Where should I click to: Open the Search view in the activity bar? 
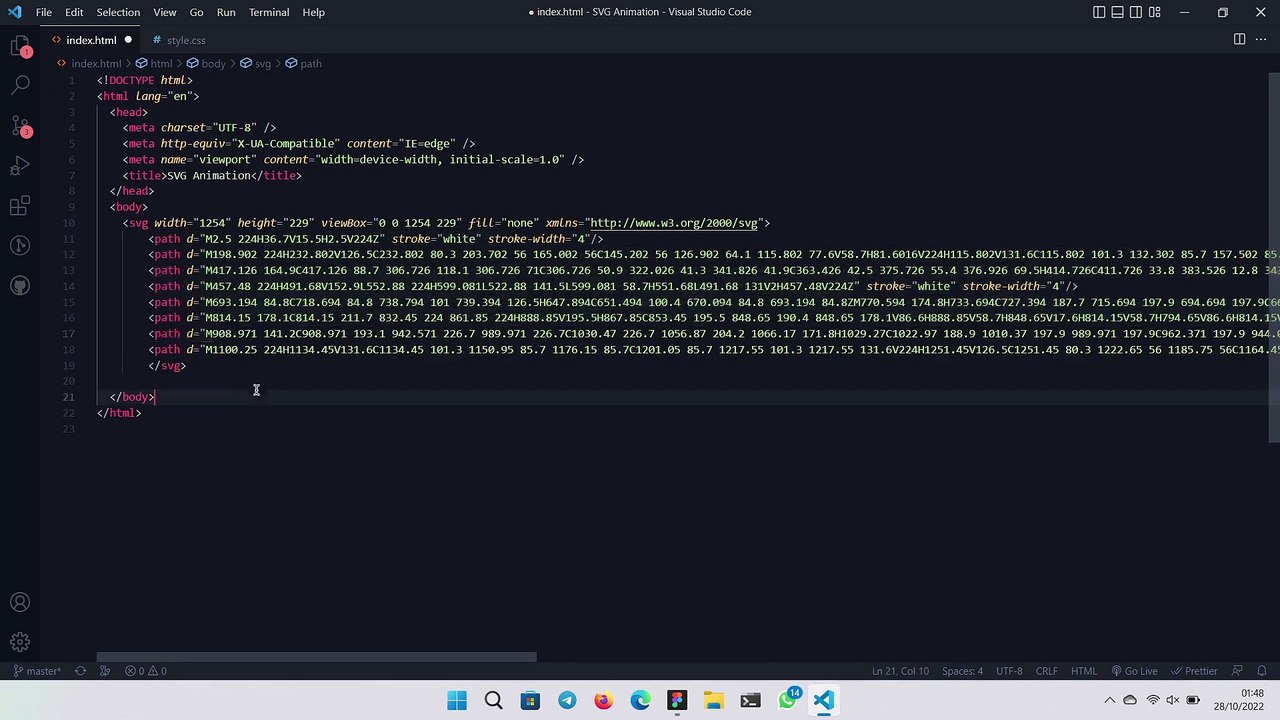(x=20, y=86)
